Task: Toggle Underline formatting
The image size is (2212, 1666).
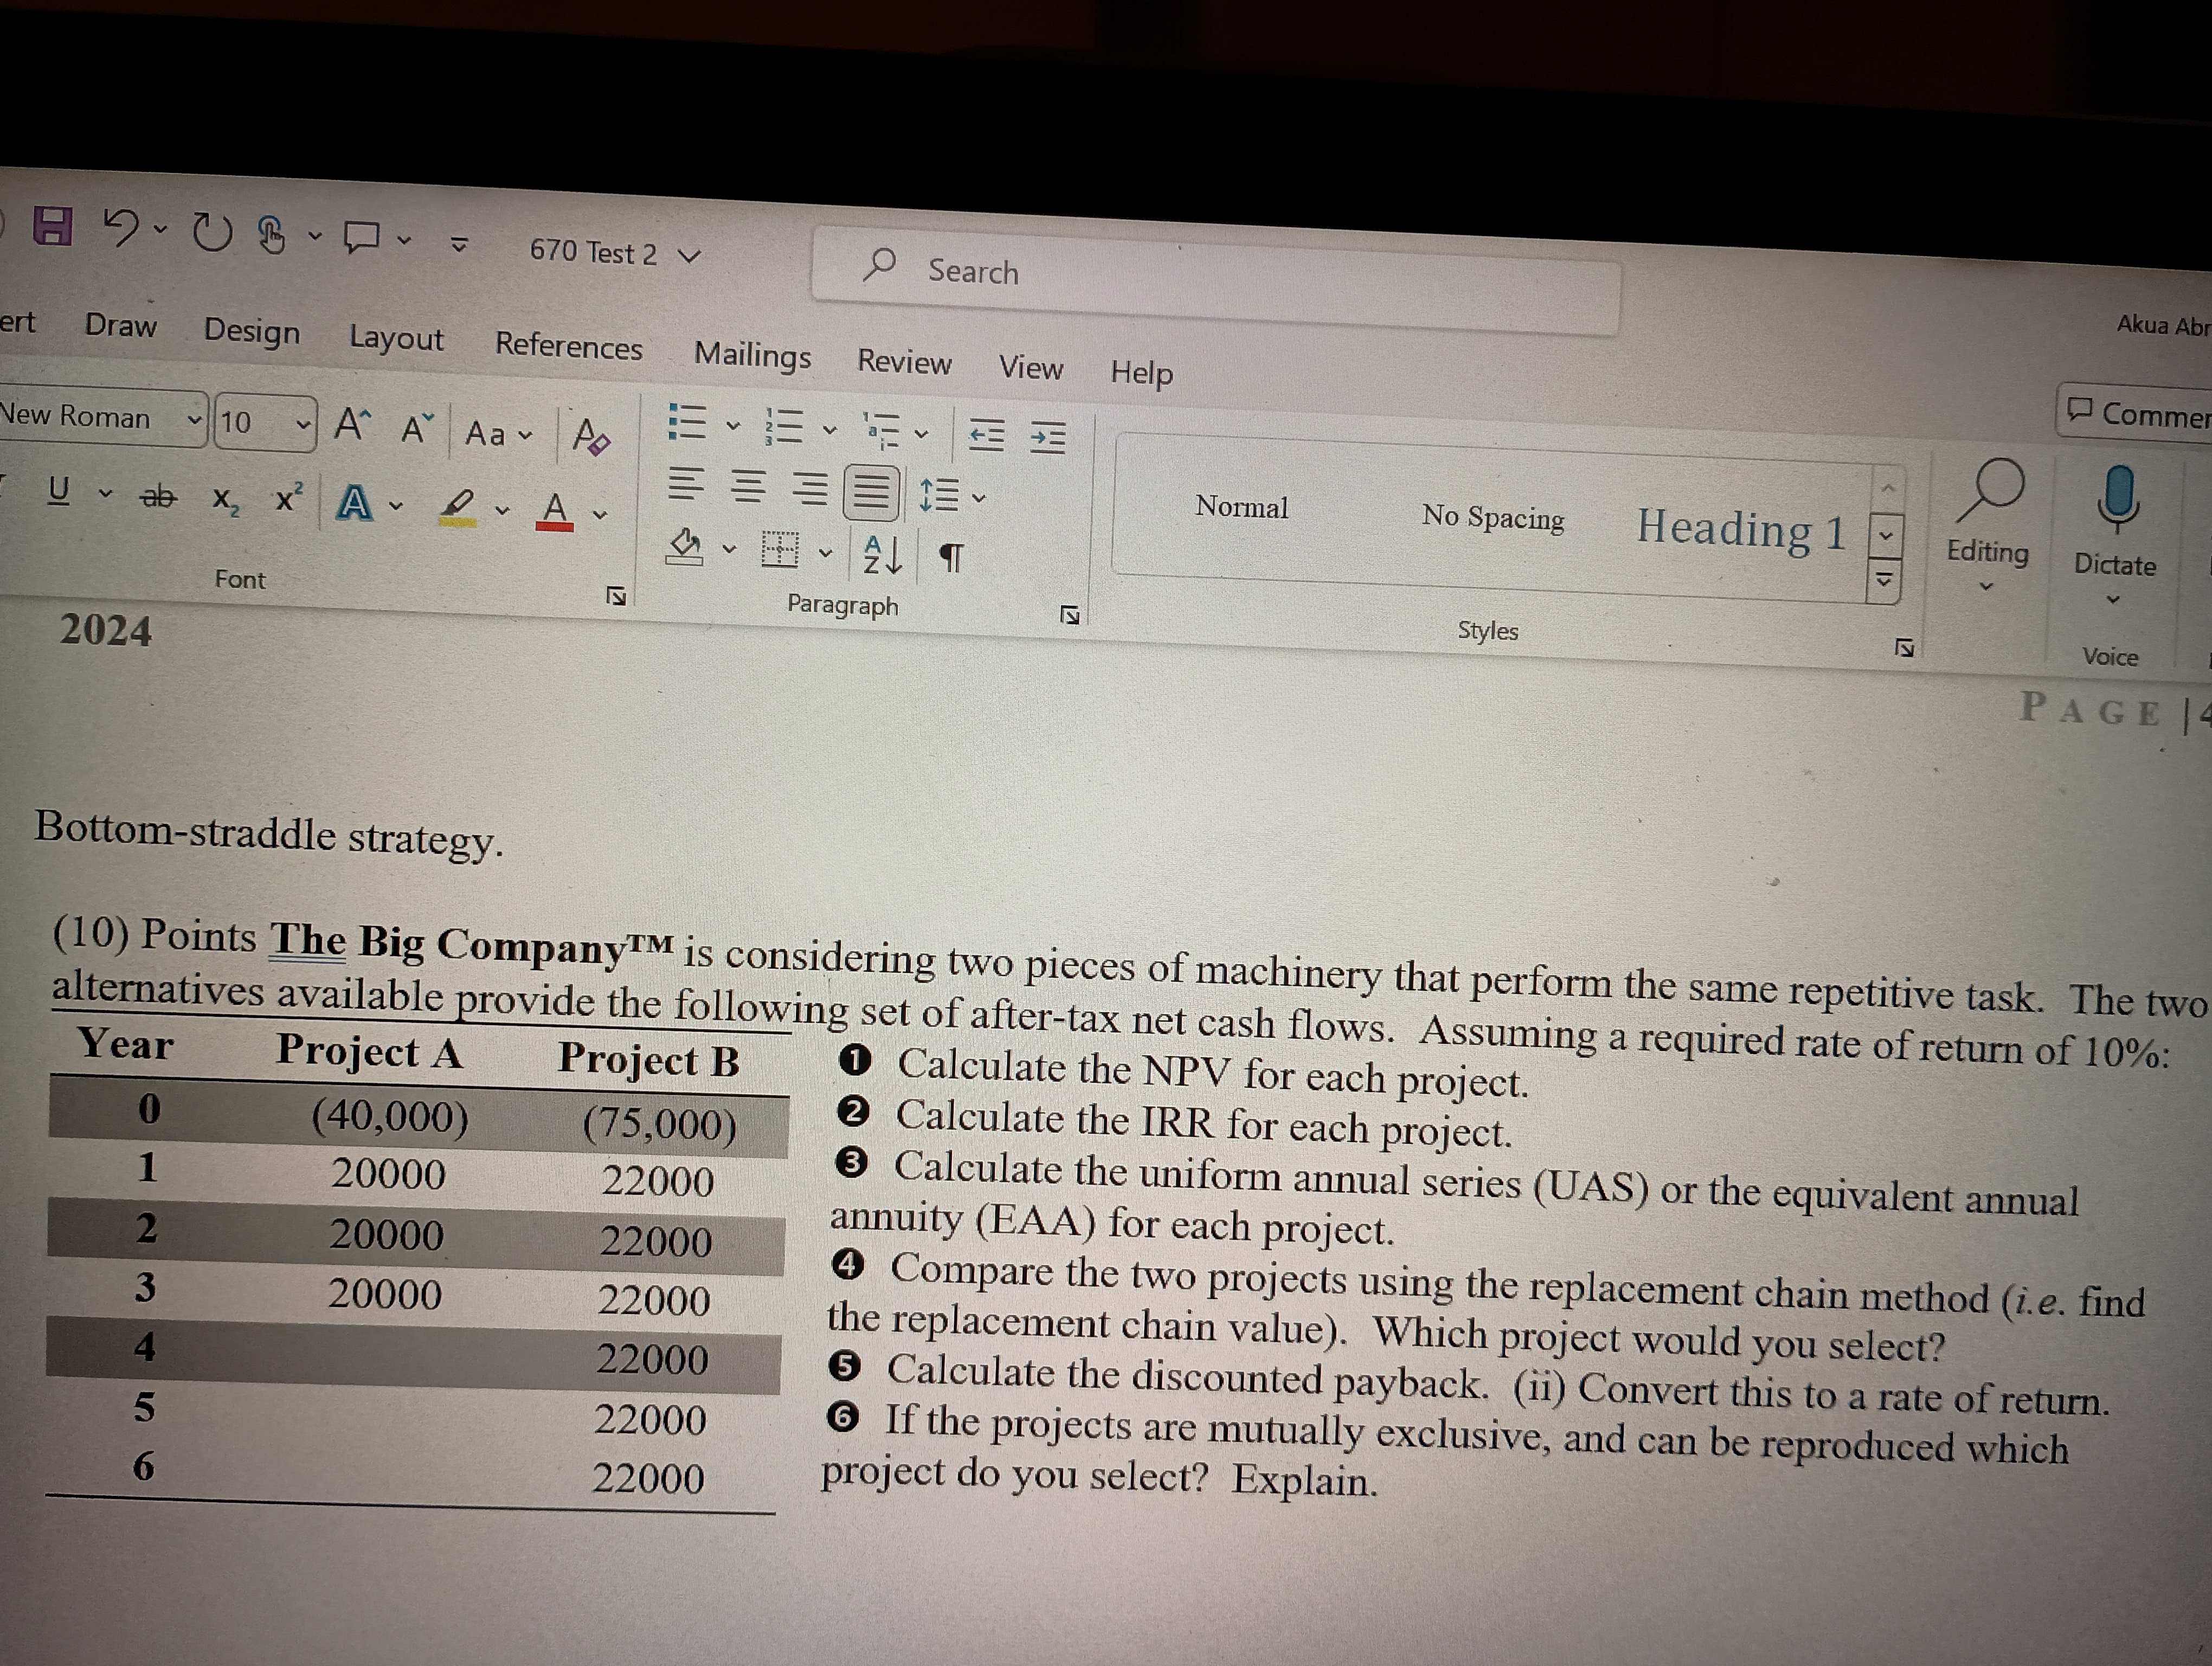Action: click(59, 490)
